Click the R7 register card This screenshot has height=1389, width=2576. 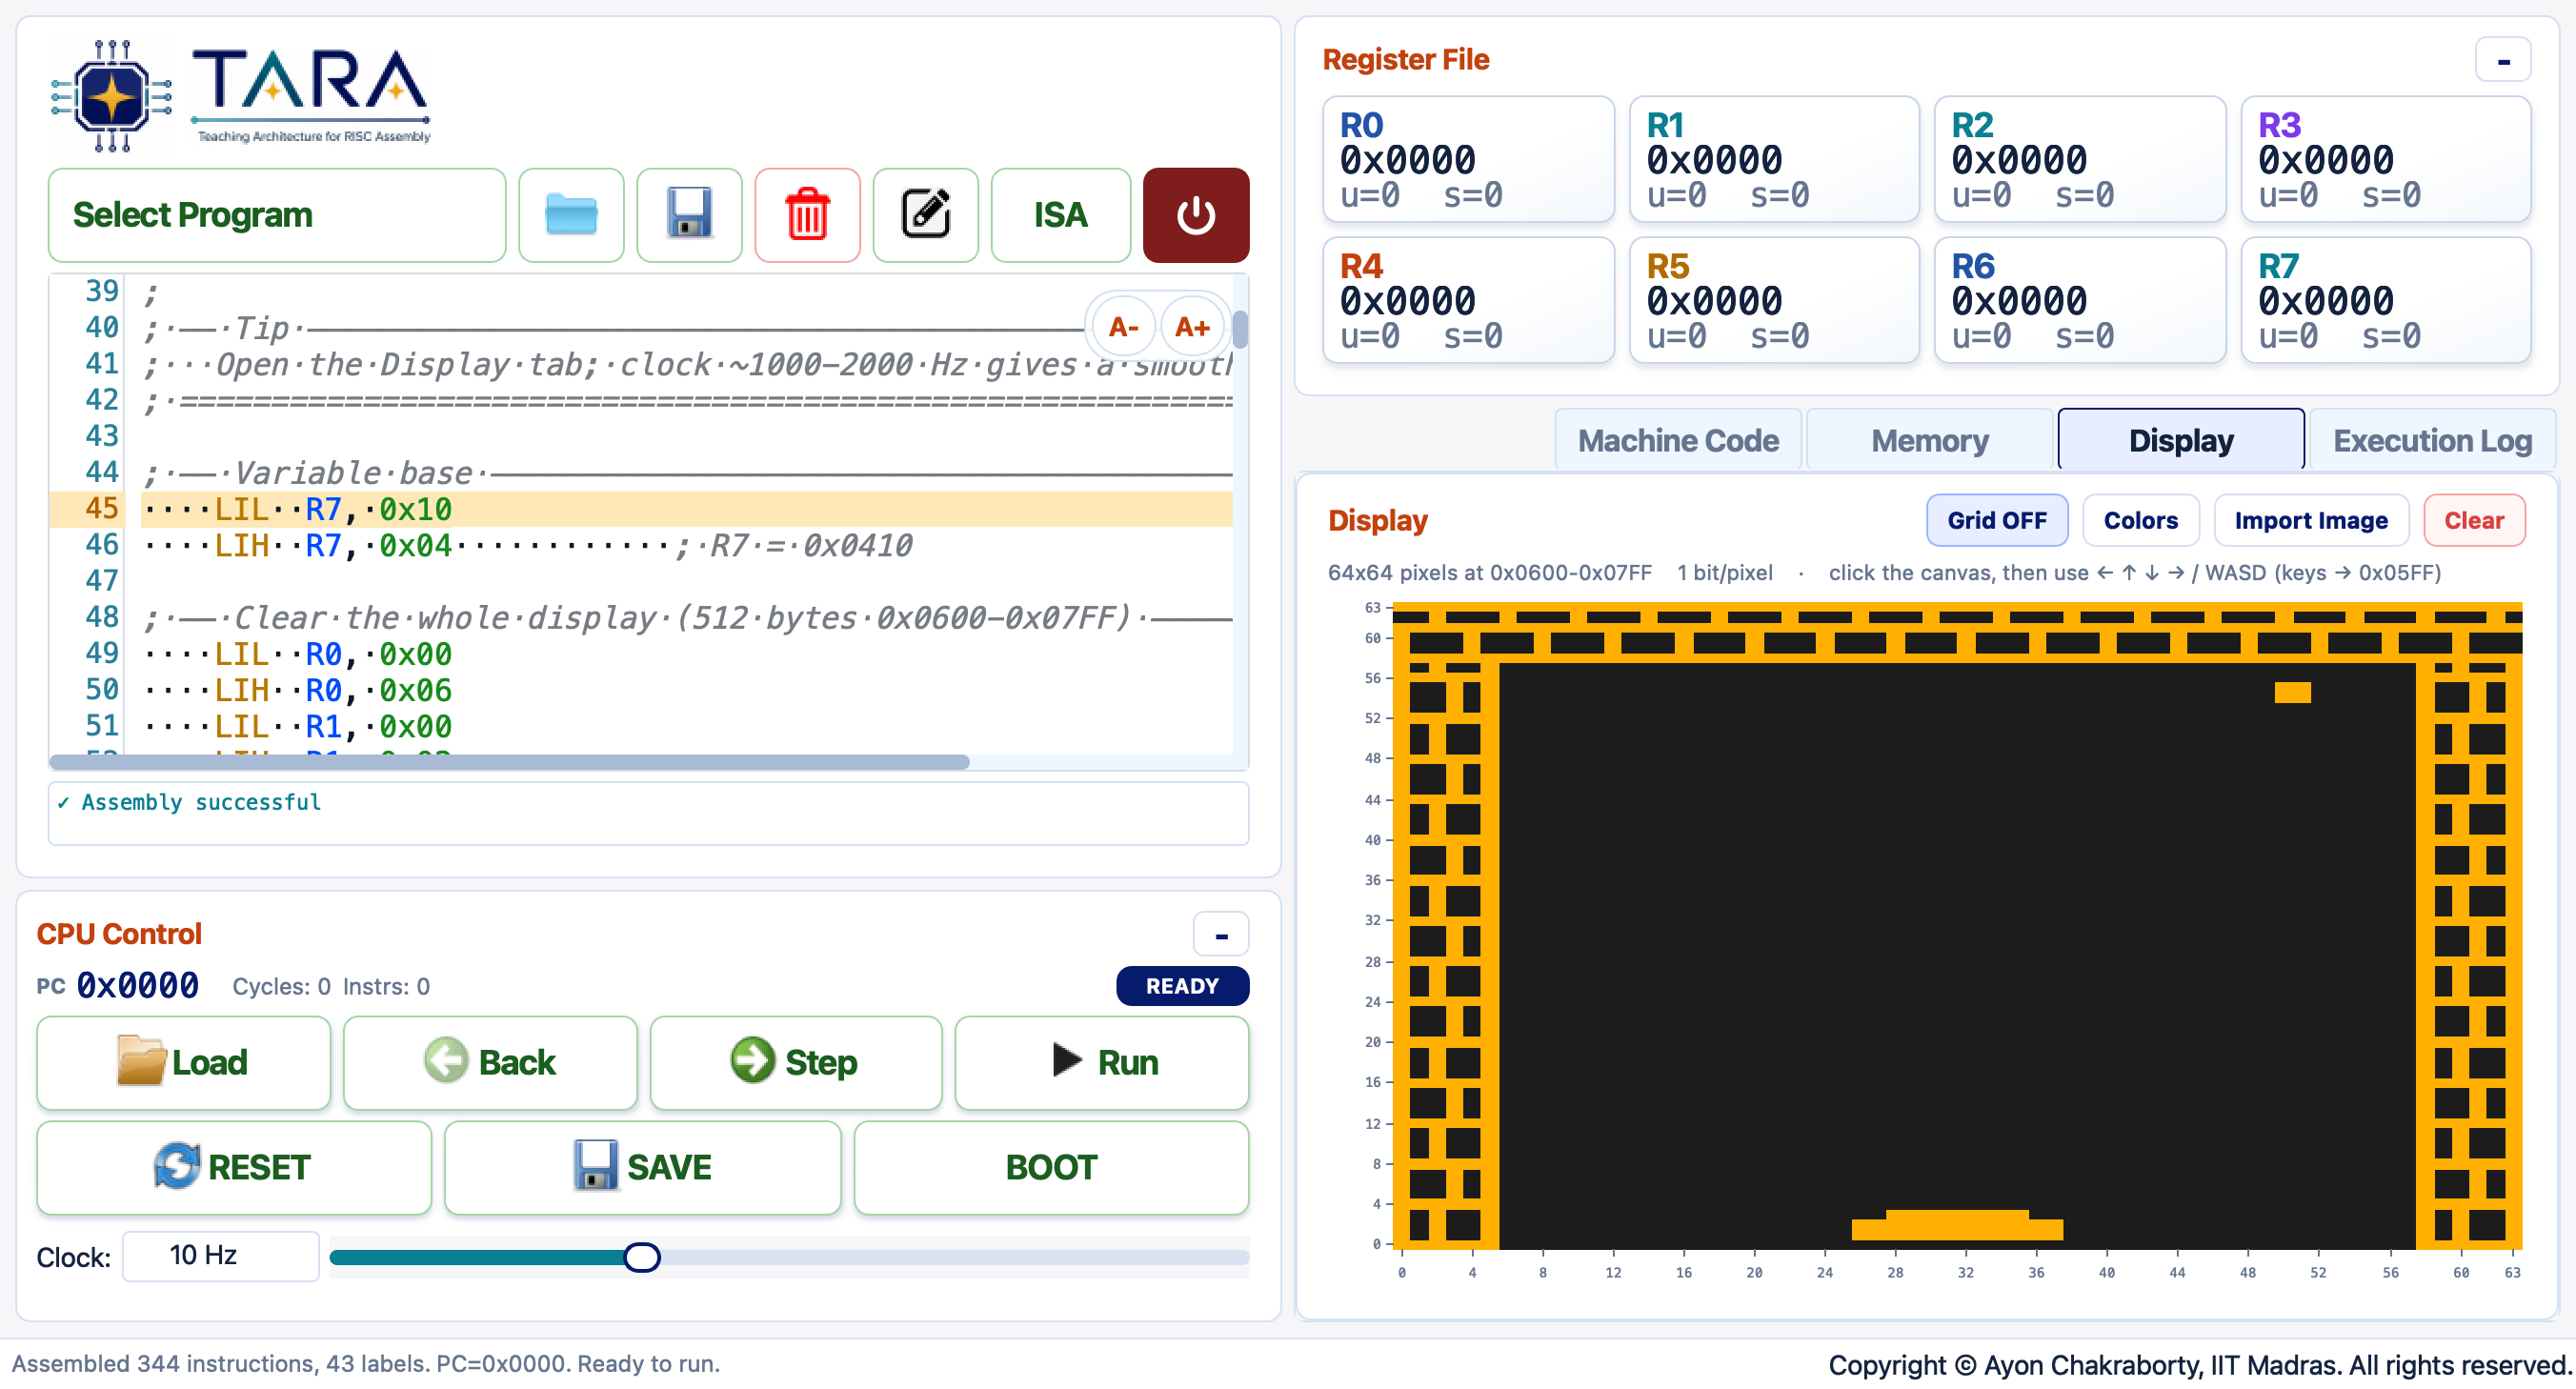(x=2386, y=300)
